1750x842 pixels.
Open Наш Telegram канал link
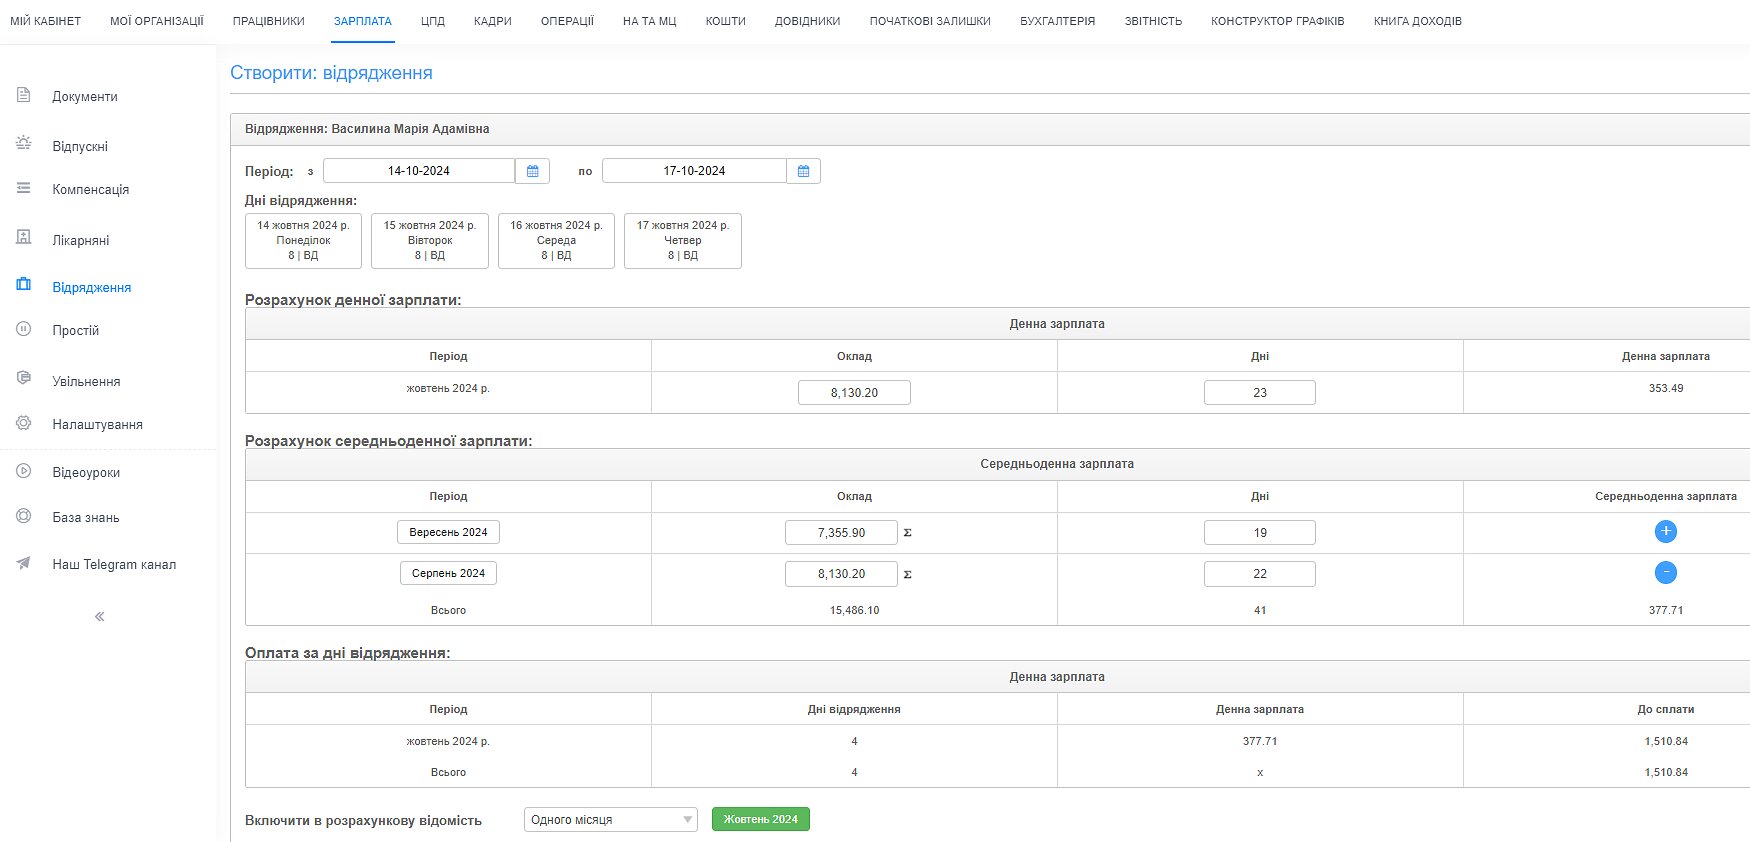tap(114, 564)
